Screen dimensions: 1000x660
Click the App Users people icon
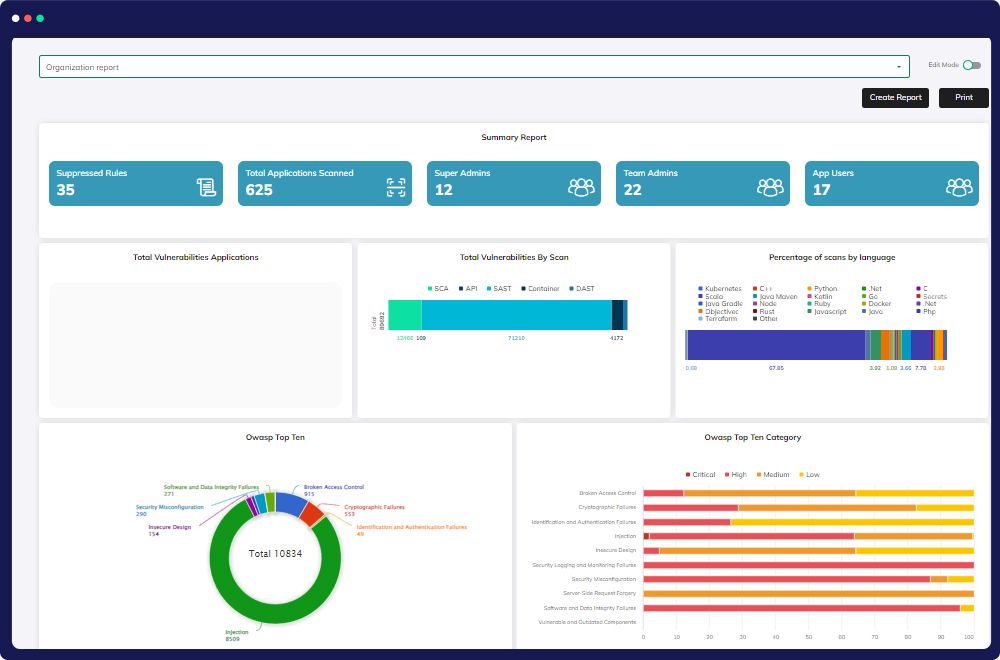coord(959,187)
